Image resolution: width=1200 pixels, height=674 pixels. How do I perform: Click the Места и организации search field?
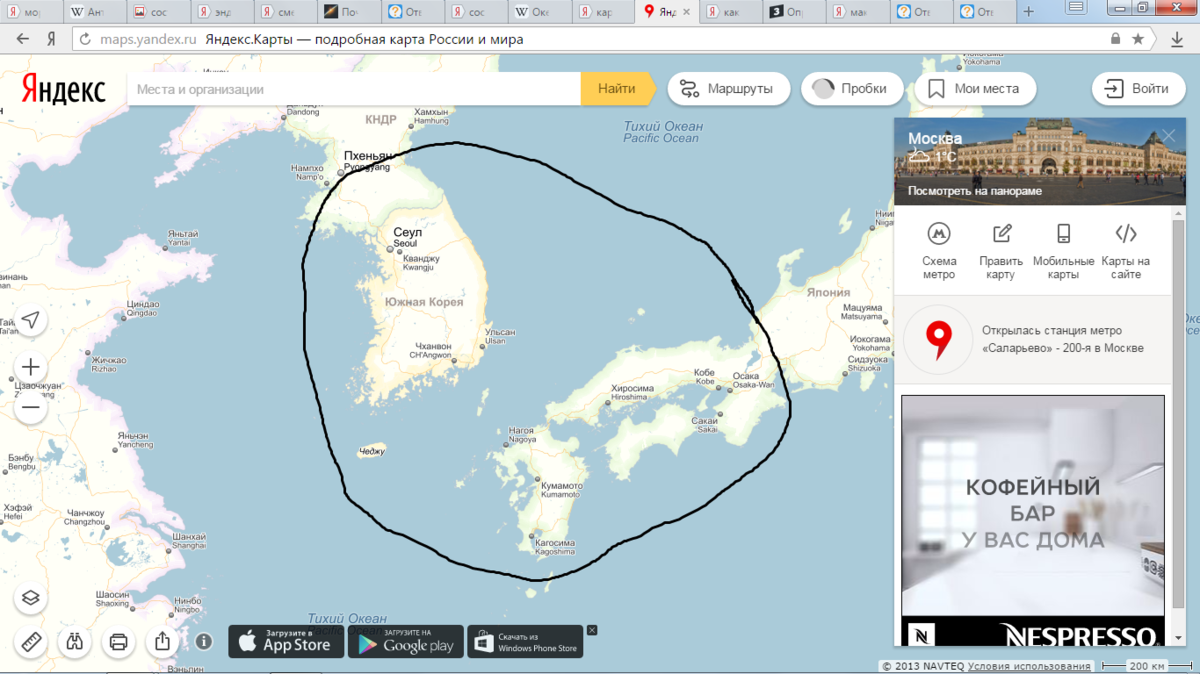coord(355,89)
